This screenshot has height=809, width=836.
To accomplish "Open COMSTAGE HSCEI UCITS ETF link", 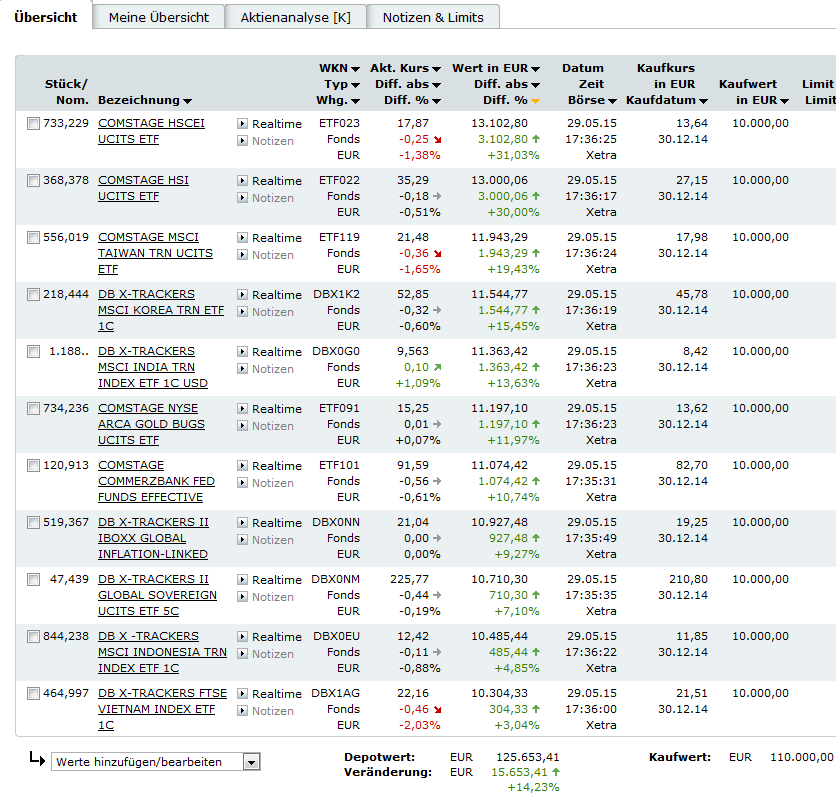I will [x=151, y=131].
